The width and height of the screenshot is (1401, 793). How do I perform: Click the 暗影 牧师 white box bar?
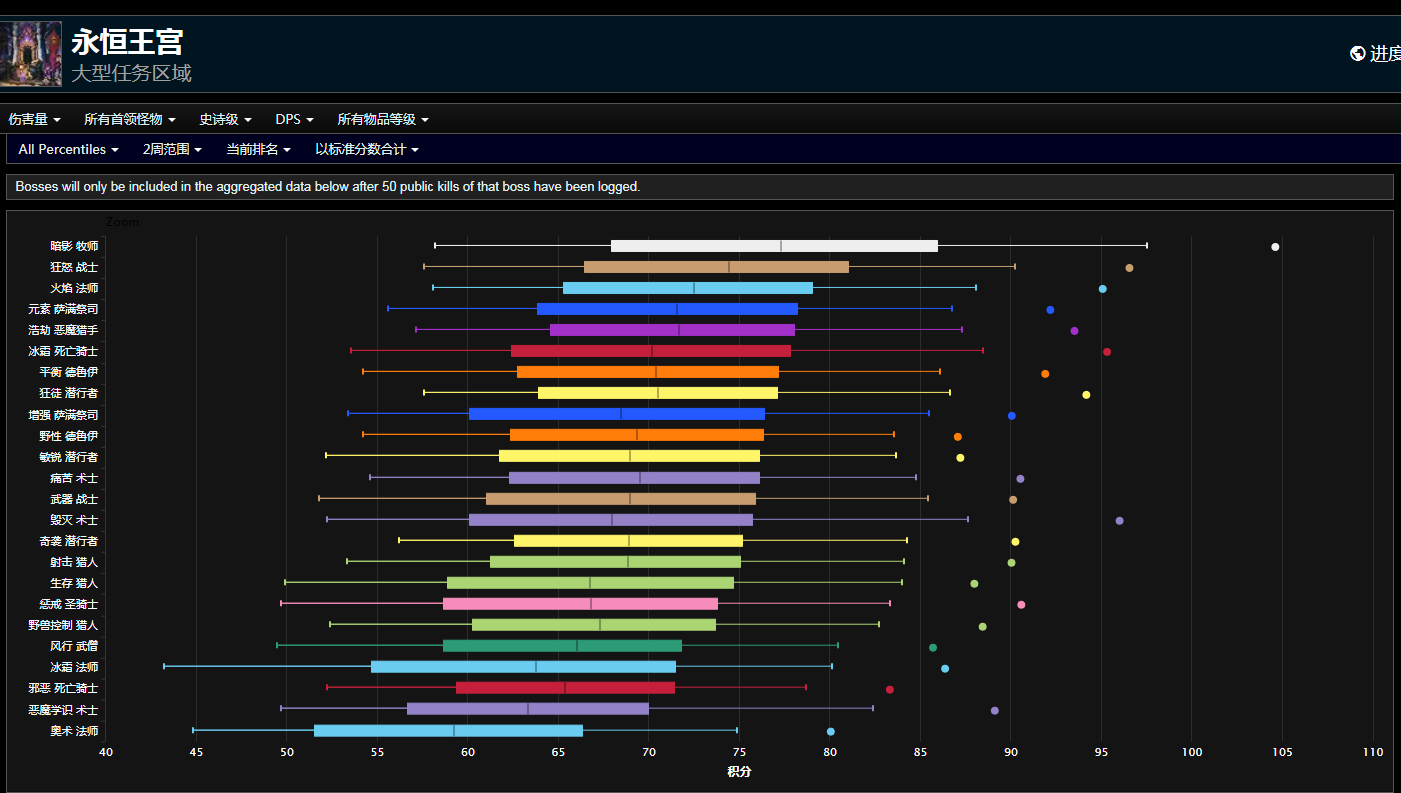(774, 246)
